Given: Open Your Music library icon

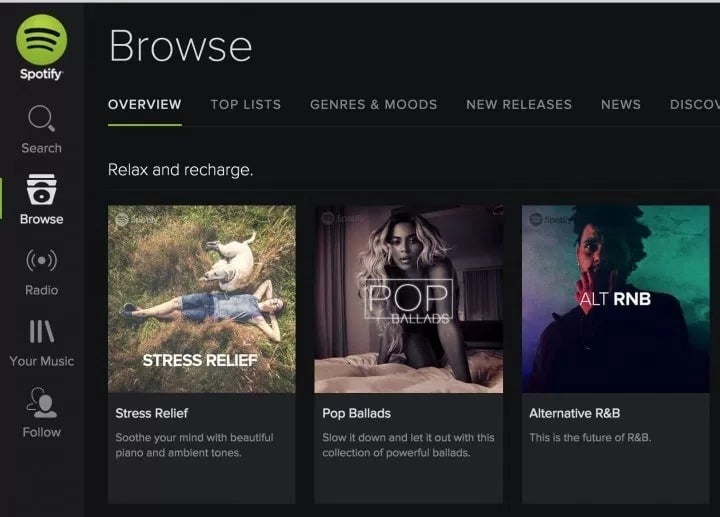Looking at the screenshot, I should click(41, 332).
